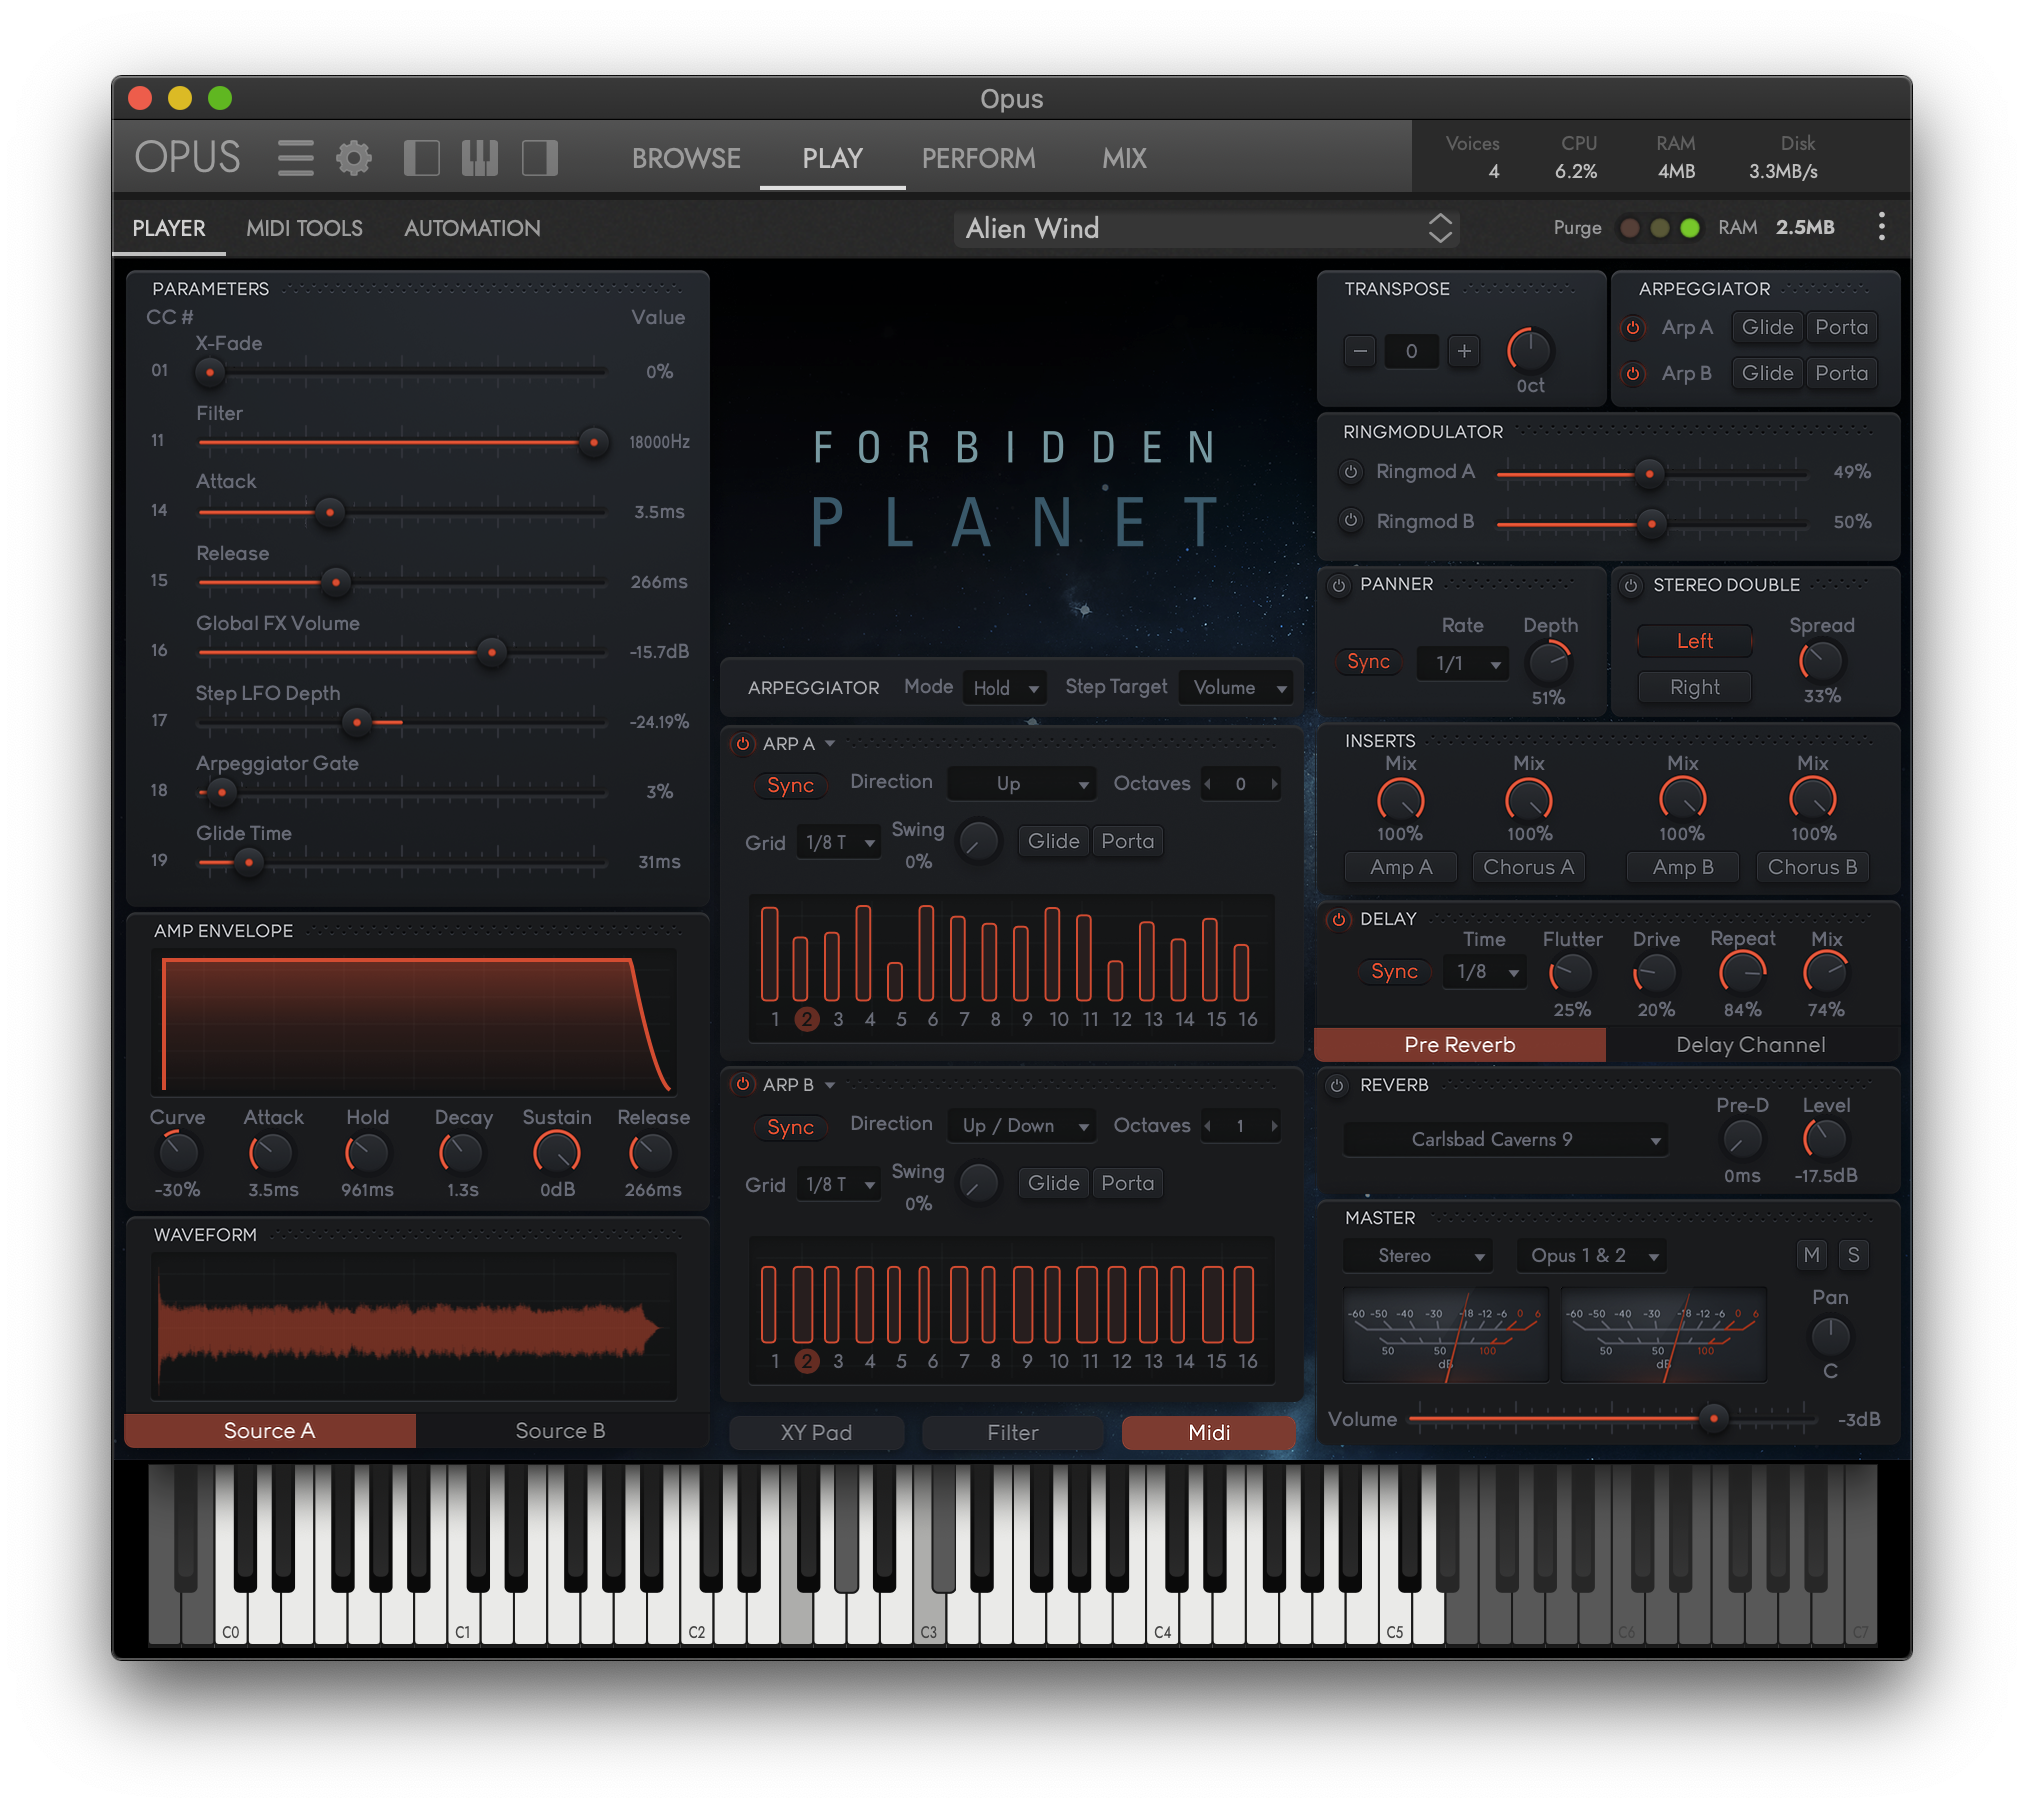Click the master Volume slider handle
The height and width of the screenshot is (1808, 2024).
pos(1714,1418)
